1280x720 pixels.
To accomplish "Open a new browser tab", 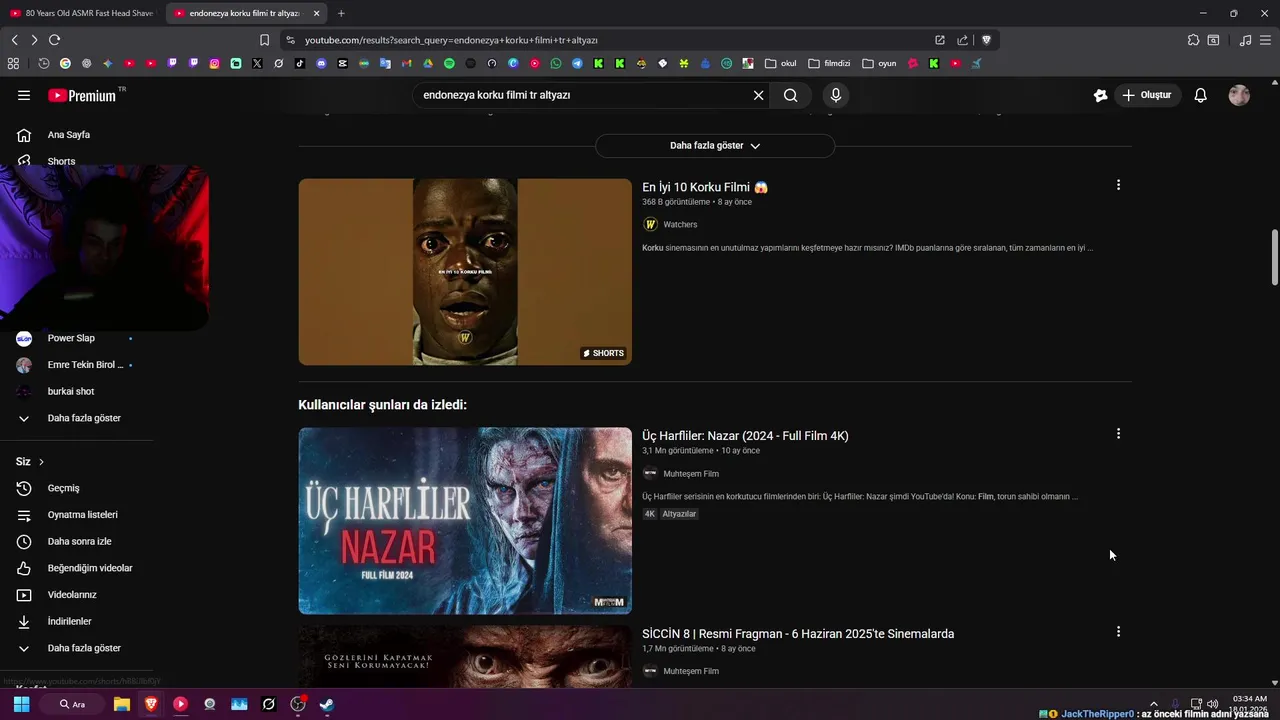I will [341, 13].
